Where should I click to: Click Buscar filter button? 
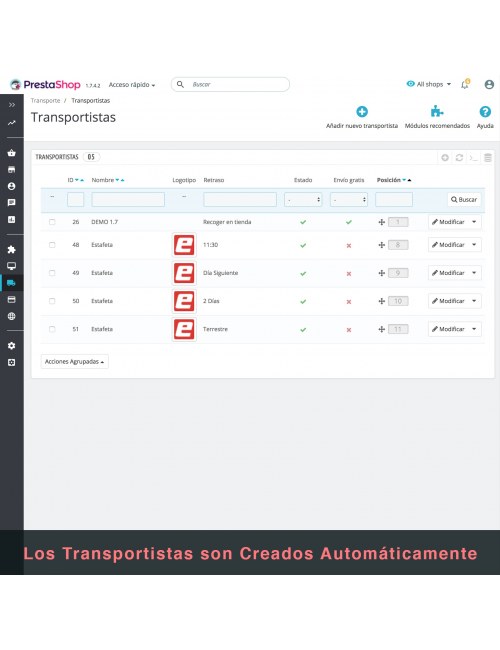click(464, 199)
